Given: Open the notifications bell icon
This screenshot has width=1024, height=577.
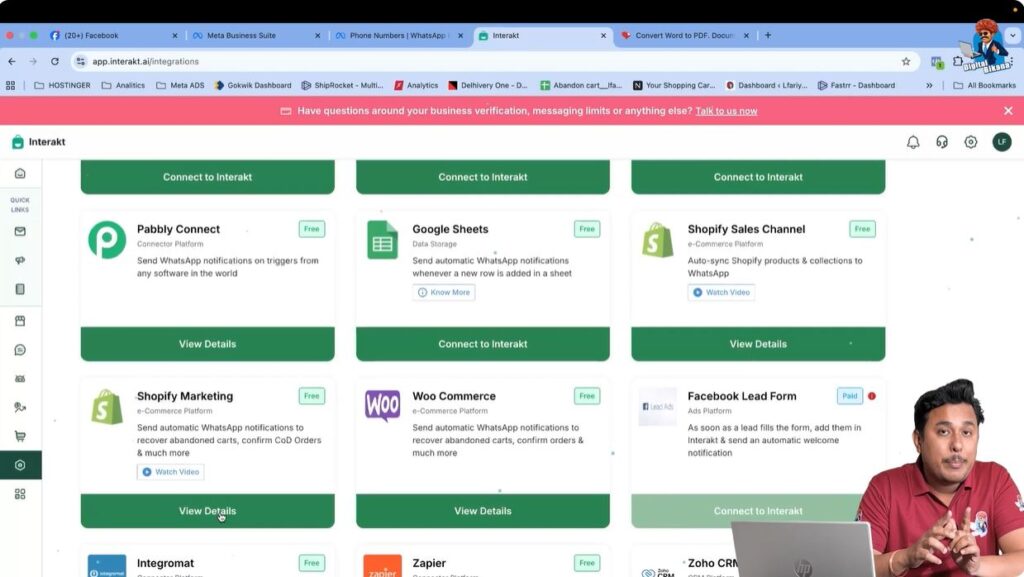Looking at the screenshot, I should tap(913, 142).
